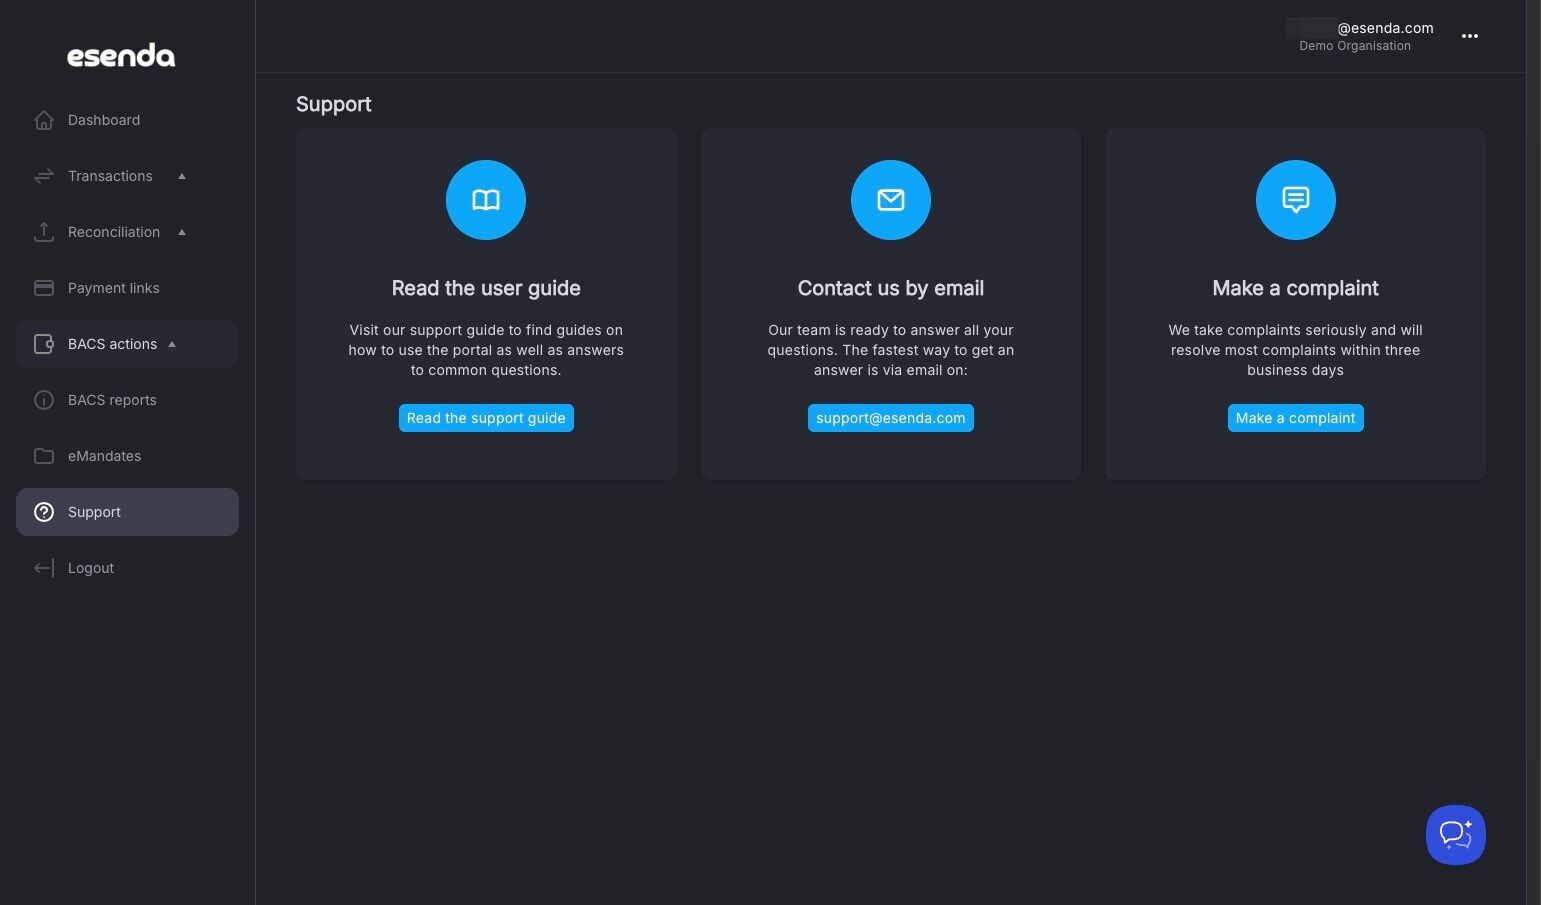The width and height of the screenshot is (1541, 905).
Task: Click the Transactions arrows icon
Action: coord(44,176)
